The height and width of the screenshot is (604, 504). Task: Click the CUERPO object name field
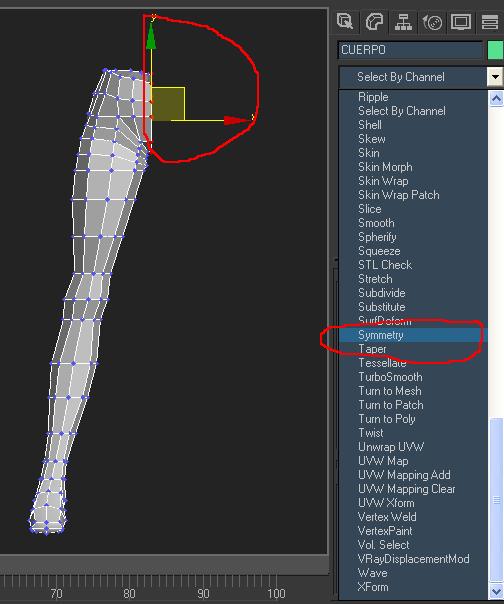click(410, 50)
